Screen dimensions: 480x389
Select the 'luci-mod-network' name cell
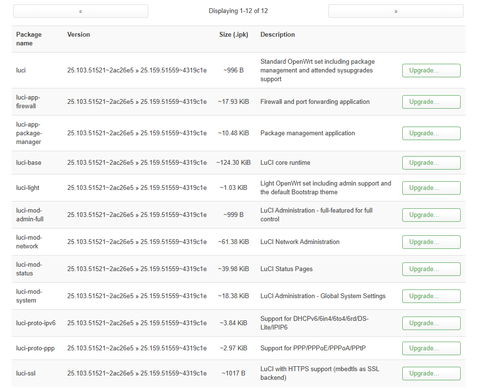[x=29, y=242]
